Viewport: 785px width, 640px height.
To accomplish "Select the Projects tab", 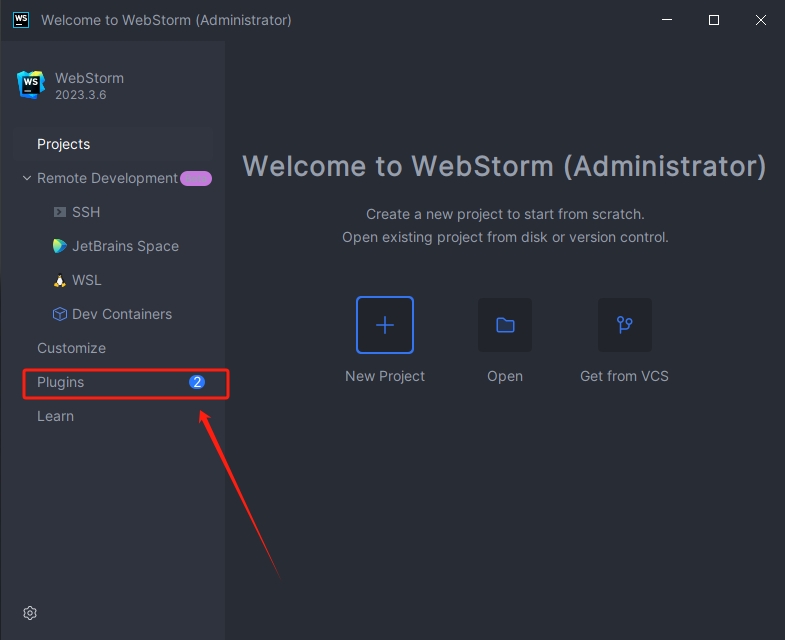I will point(64,144).
